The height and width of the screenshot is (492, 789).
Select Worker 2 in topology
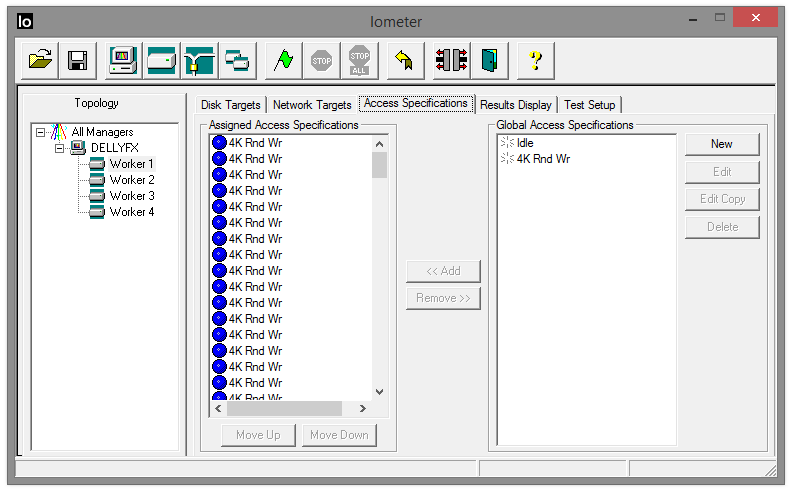click(x=132, y=180)
